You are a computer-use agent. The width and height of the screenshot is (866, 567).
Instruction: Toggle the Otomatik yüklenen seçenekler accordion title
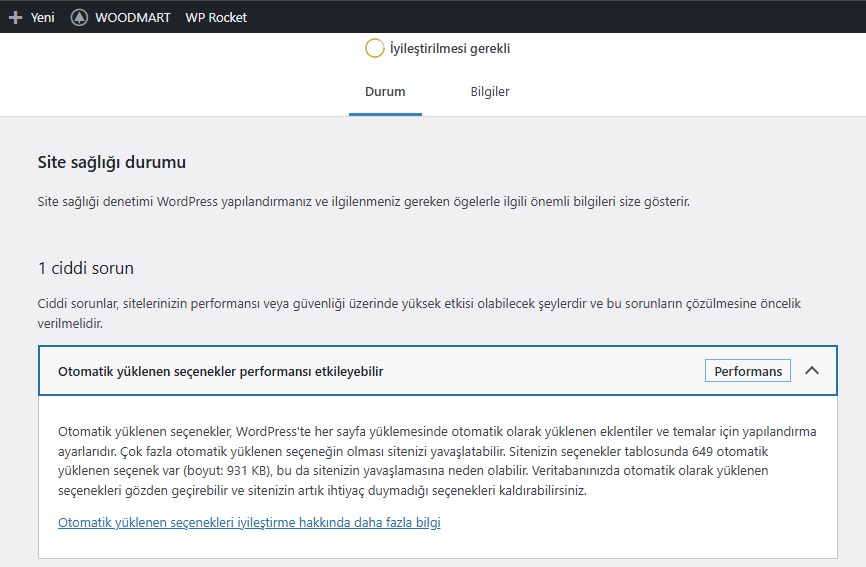(220, 372)
